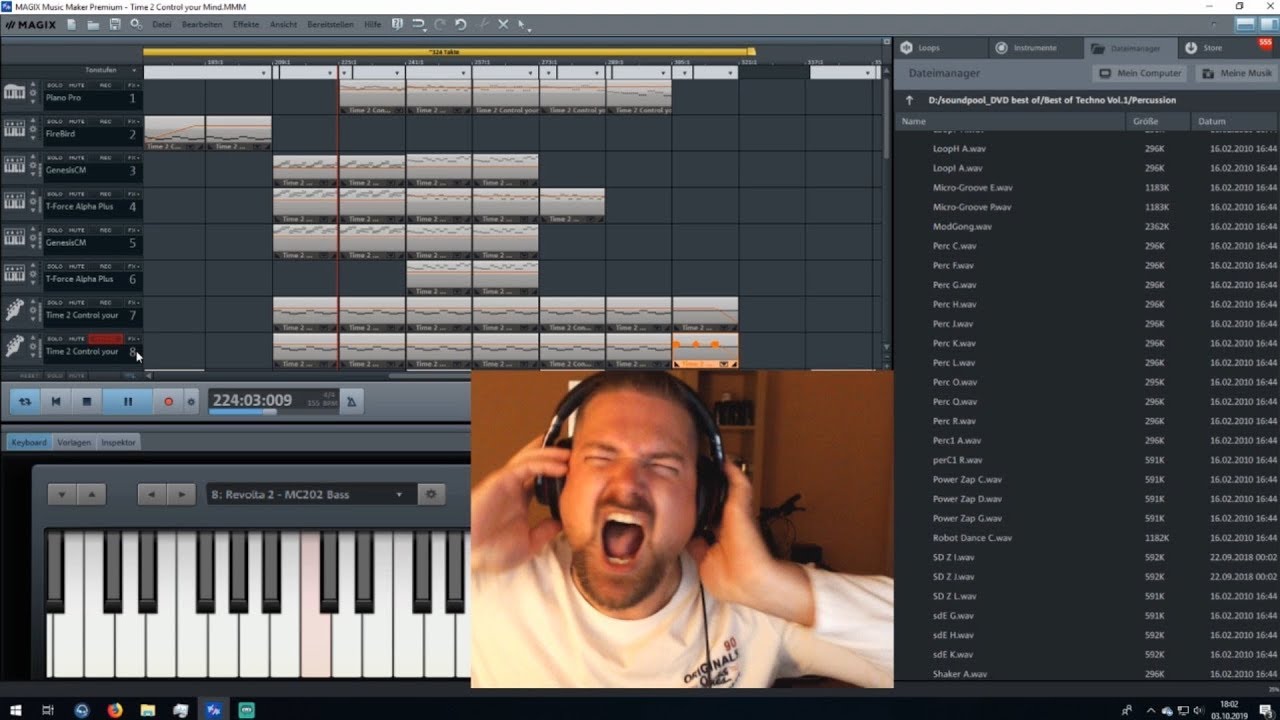Open the notification center icon

[x=1265, y=710]
